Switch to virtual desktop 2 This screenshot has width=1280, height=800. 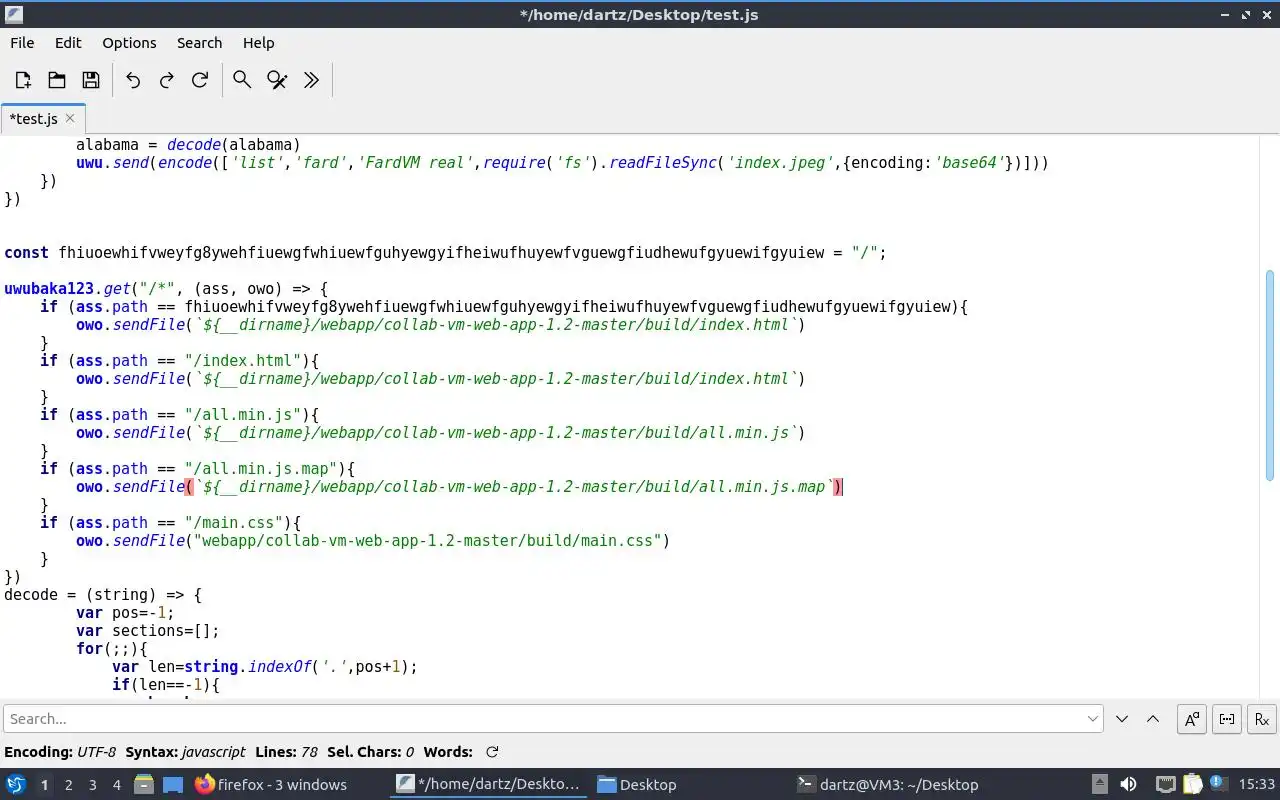(68, 785)
